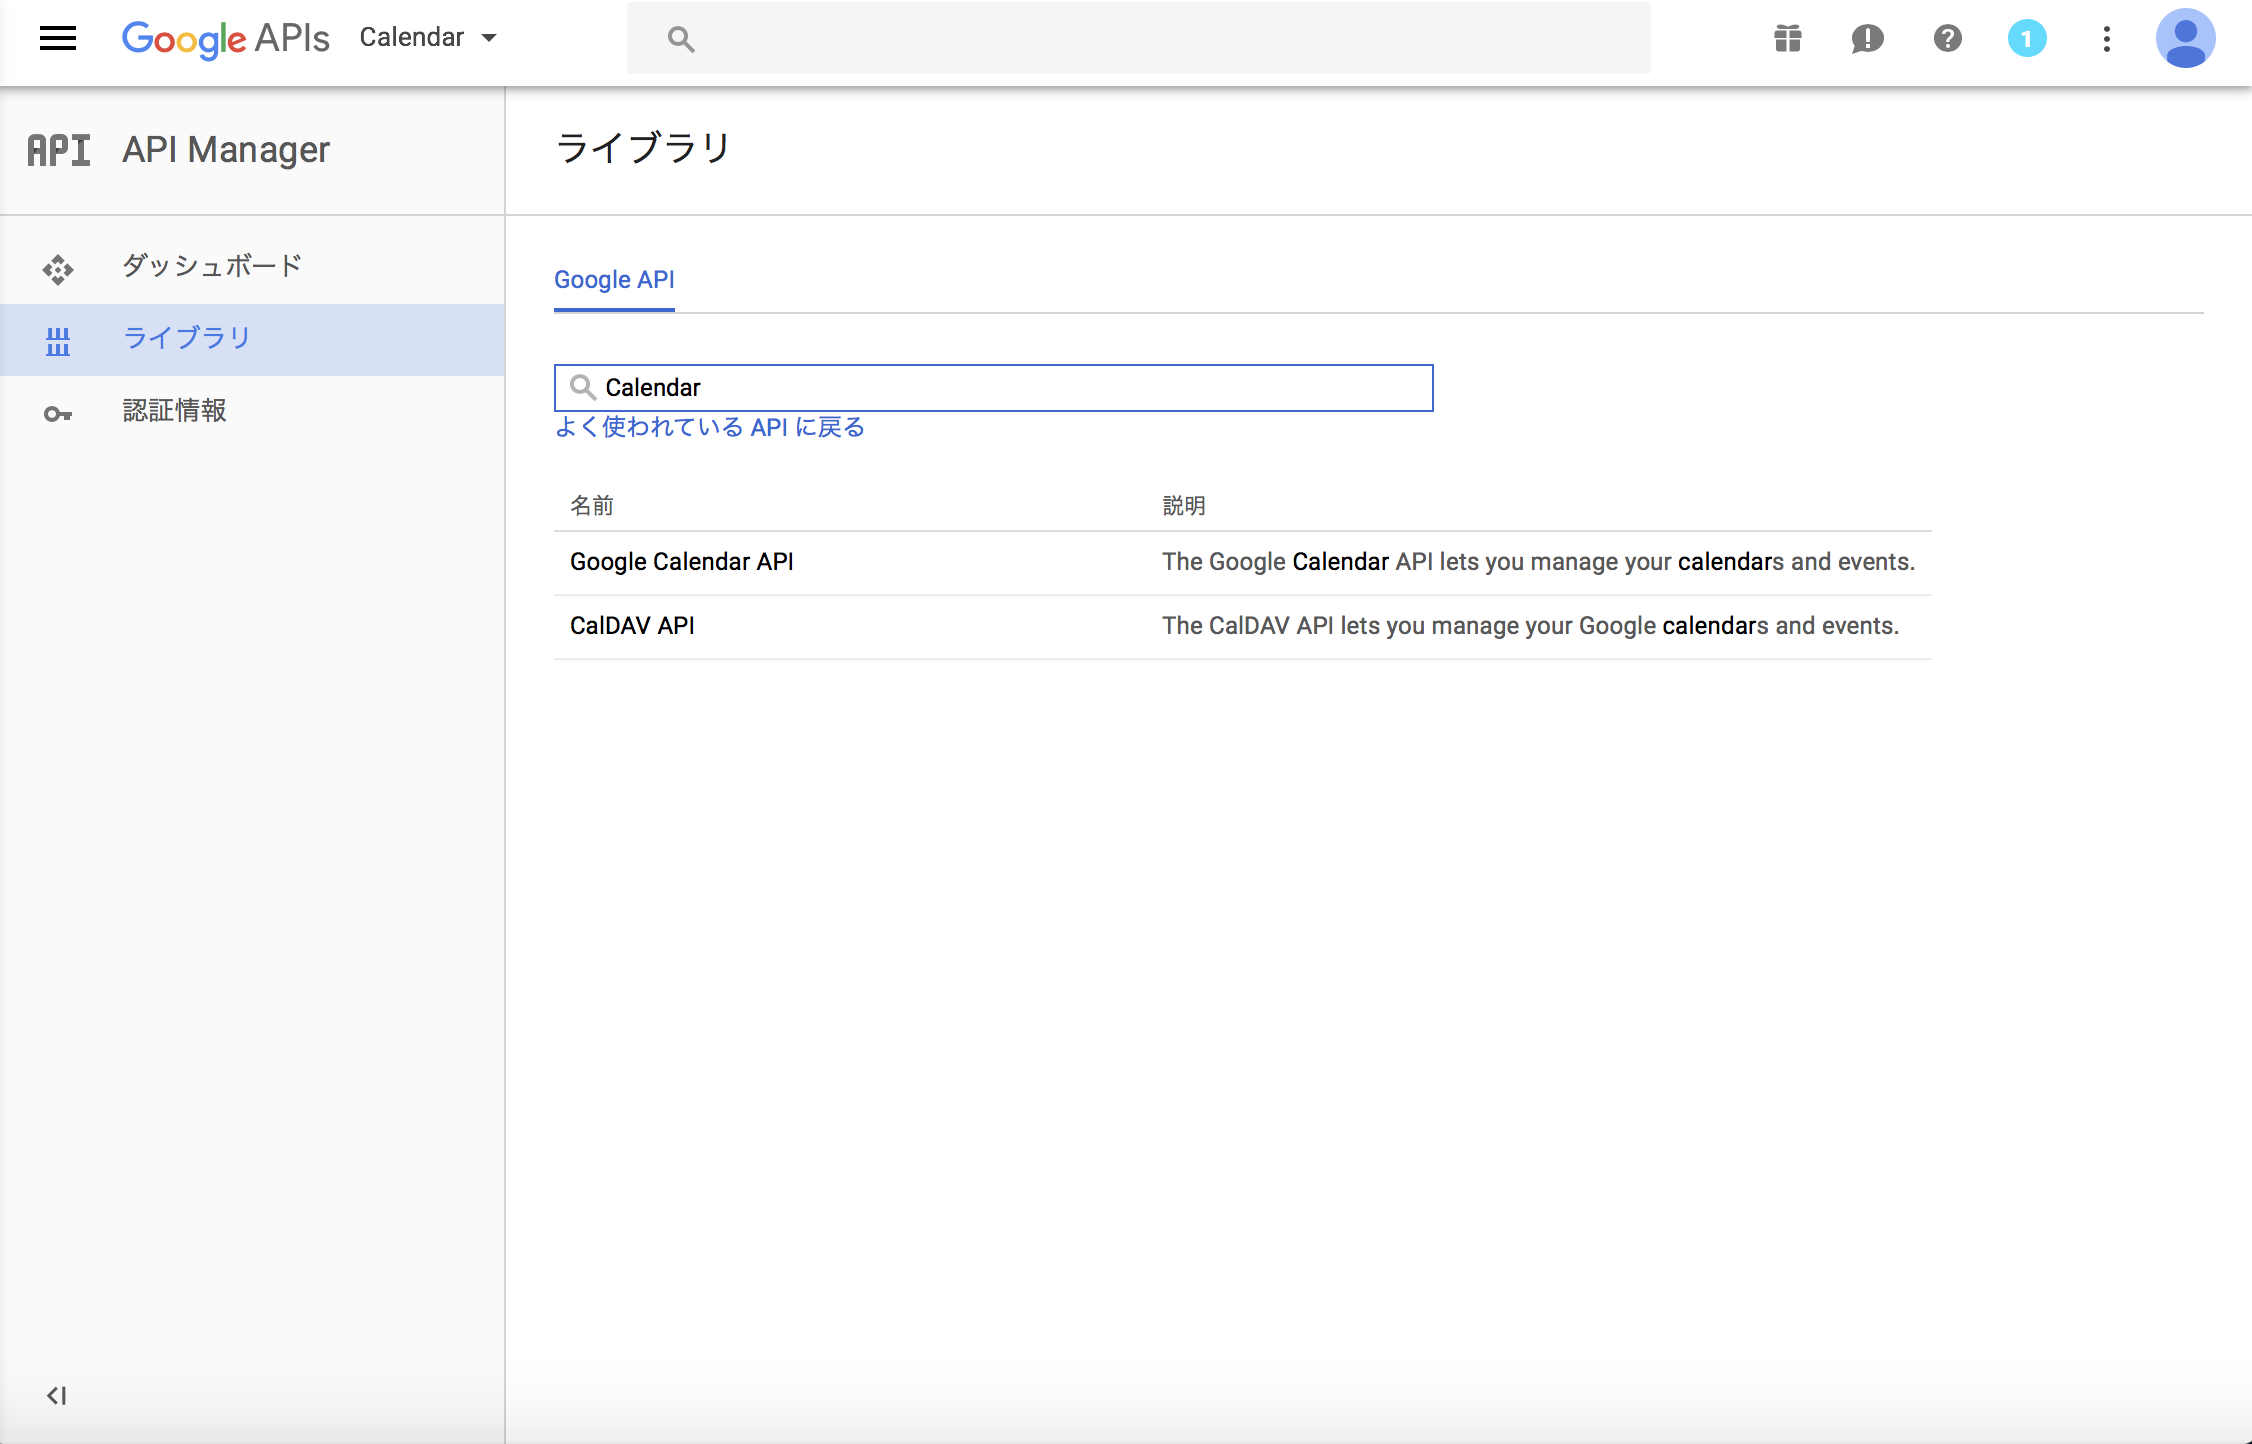
Task: Click the ライブラリ page title
Action: [x=643, y=148]
